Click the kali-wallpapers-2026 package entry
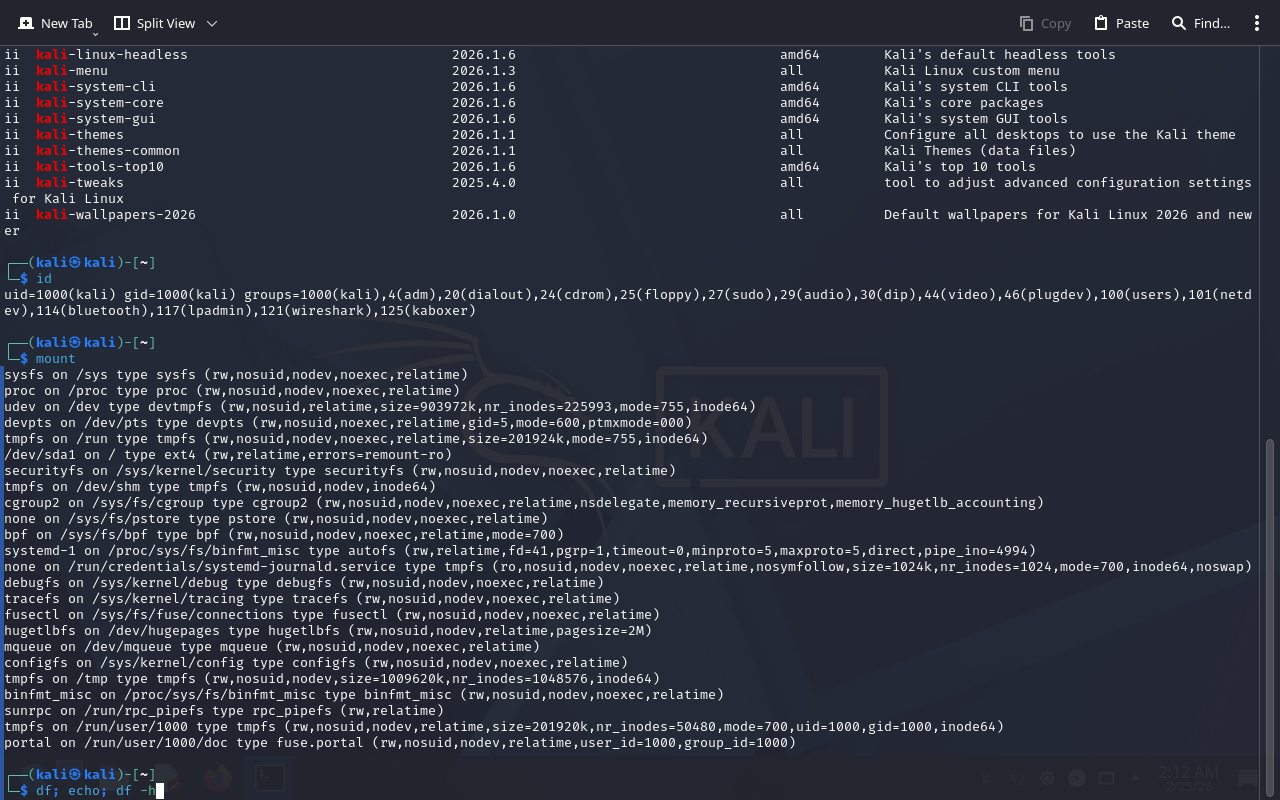This screenshot has height=800, width=1280. click(x=116, y=215)
